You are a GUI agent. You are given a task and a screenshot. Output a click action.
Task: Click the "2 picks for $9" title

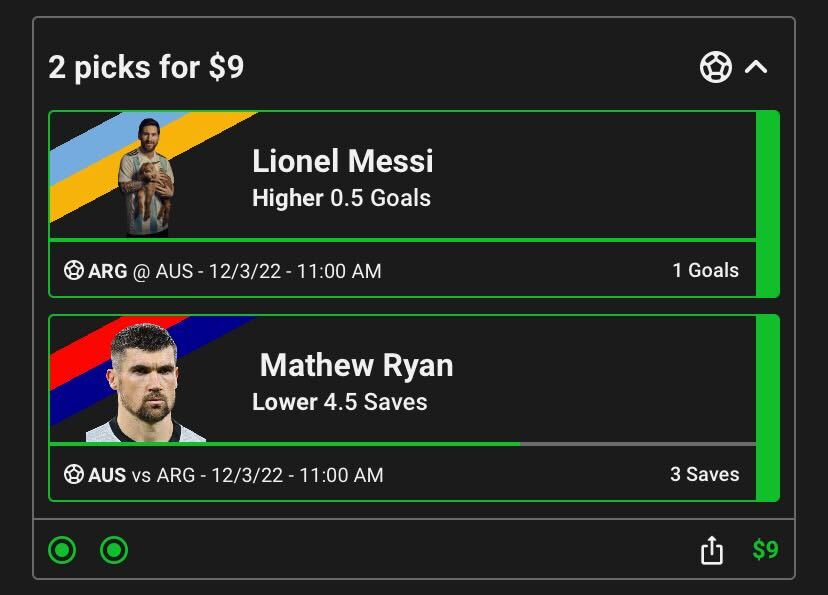[x=146, y=68]
